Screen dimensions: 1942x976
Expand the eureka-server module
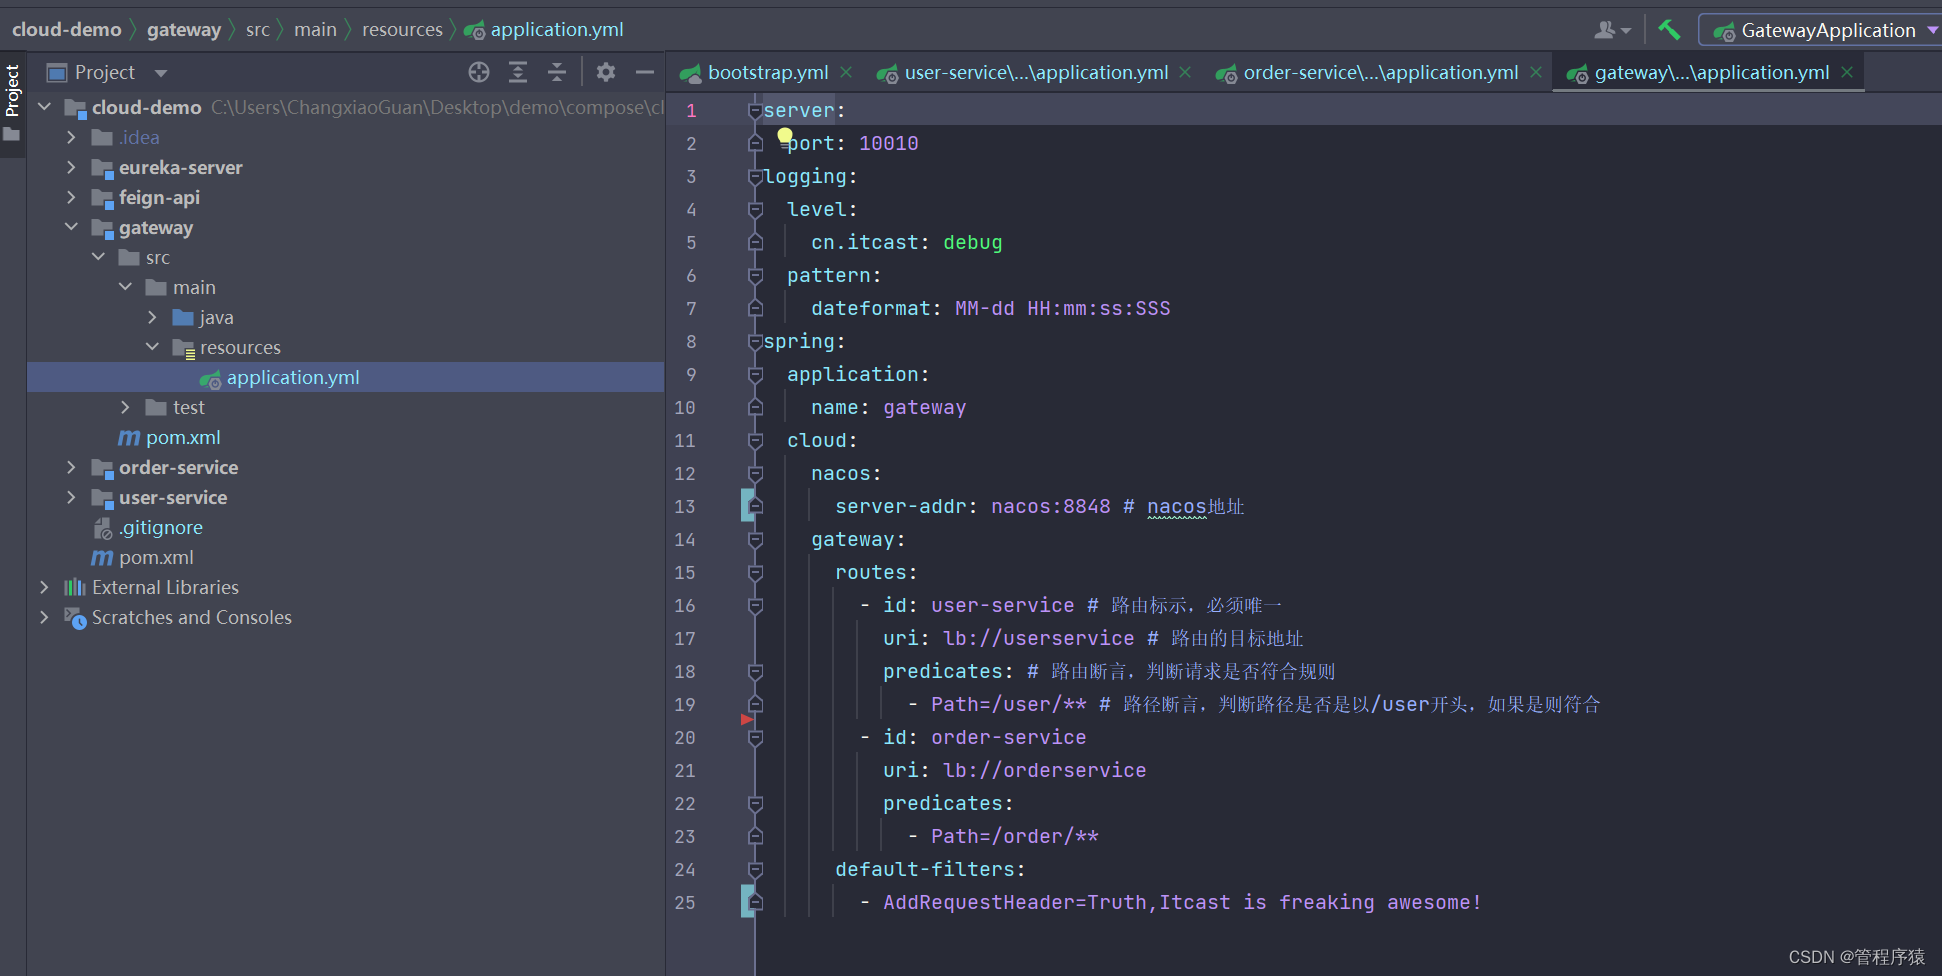(71, 167)
